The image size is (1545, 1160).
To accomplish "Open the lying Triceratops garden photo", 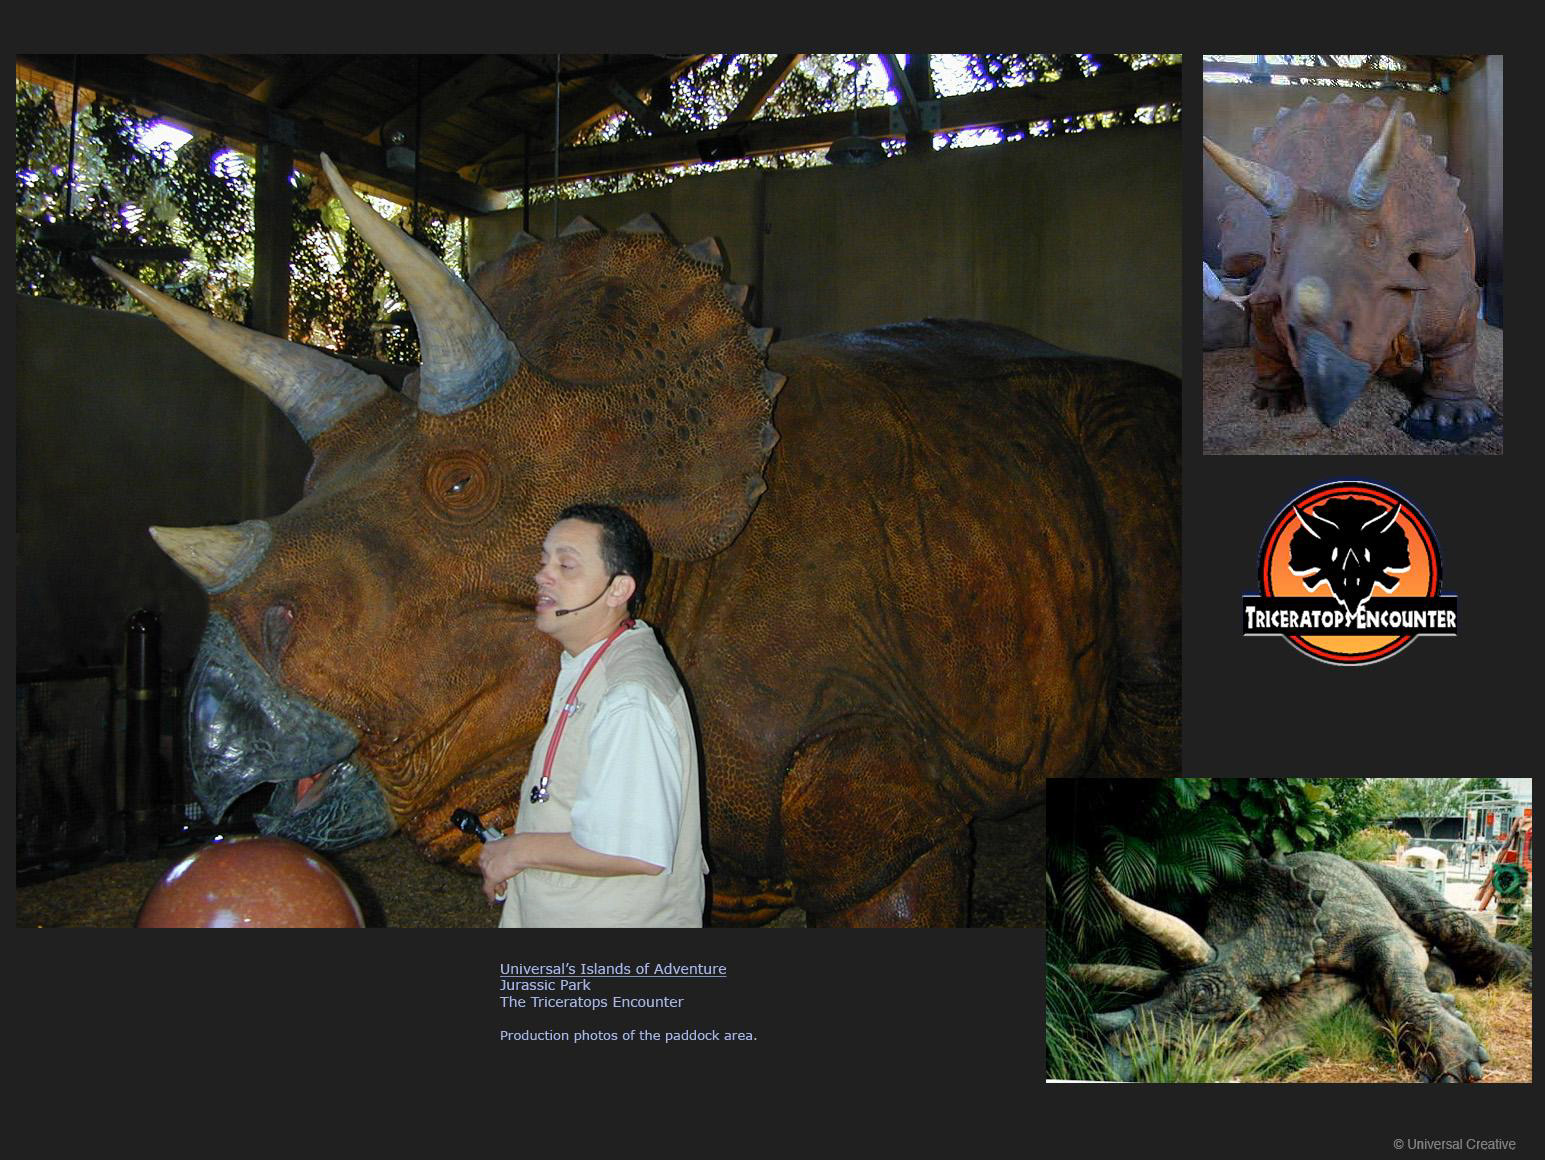I will tap(1289, 930).
